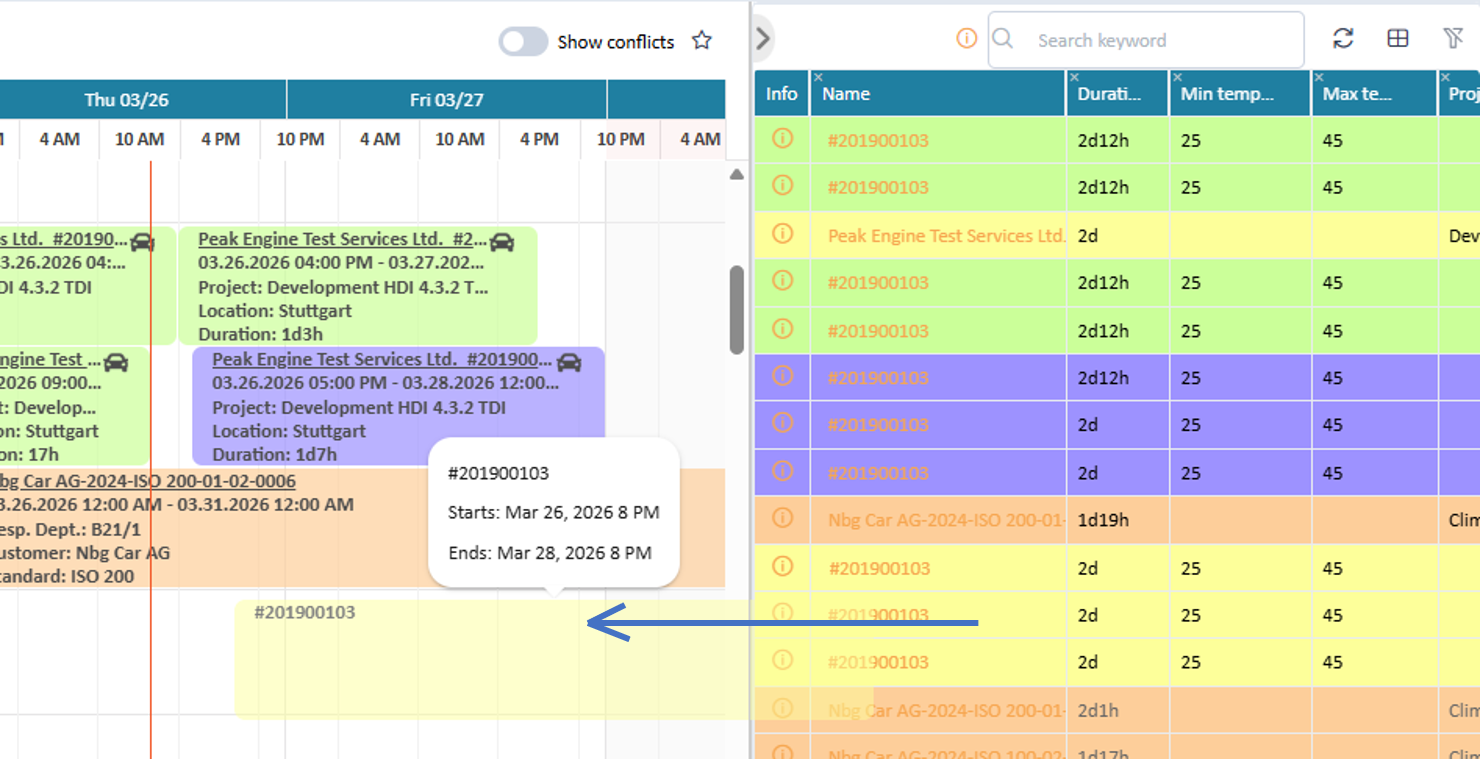This screenshot has height=759, width=1480.
Task: Select the Fri 03/27 date header
Action: 447,100
